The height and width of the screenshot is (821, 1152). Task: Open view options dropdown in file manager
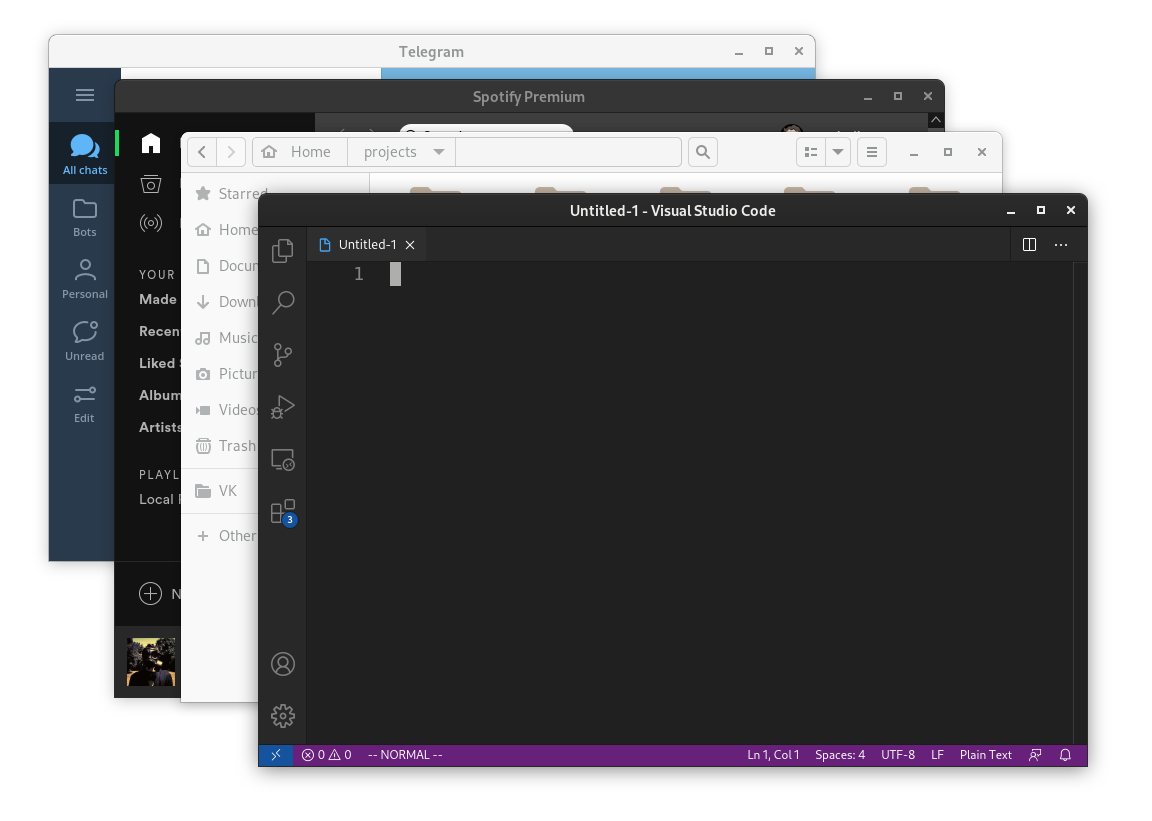838,152
